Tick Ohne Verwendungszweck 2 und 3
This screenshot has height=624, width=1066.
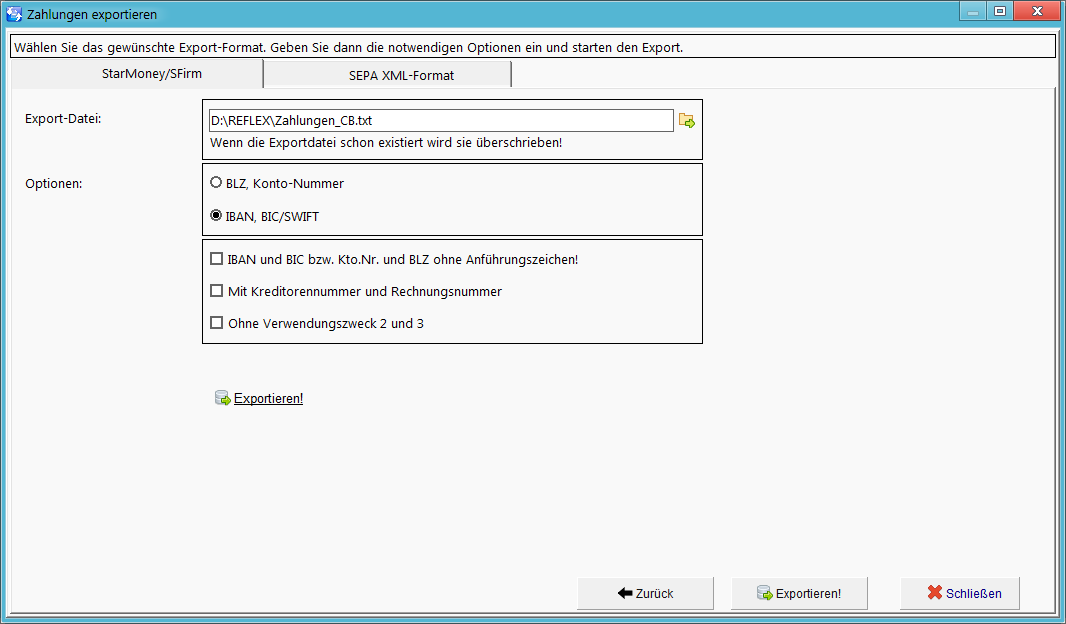click(x=216, y=323)
